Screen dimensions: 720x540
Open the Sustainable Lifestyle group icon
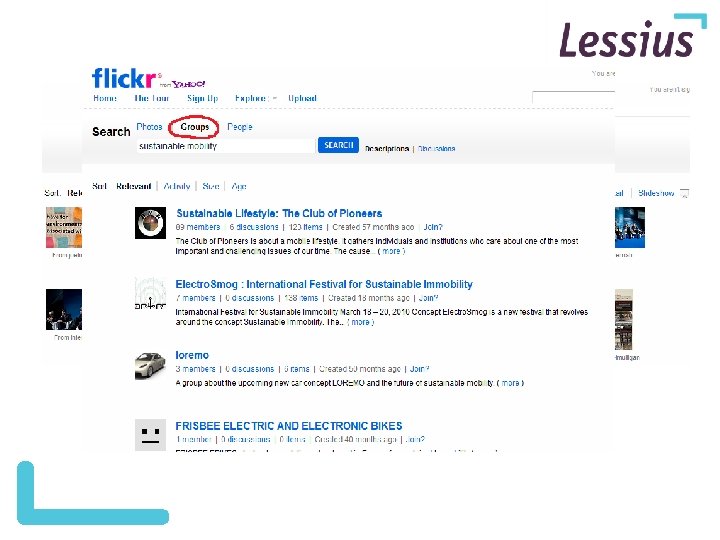tap(150, 223)
